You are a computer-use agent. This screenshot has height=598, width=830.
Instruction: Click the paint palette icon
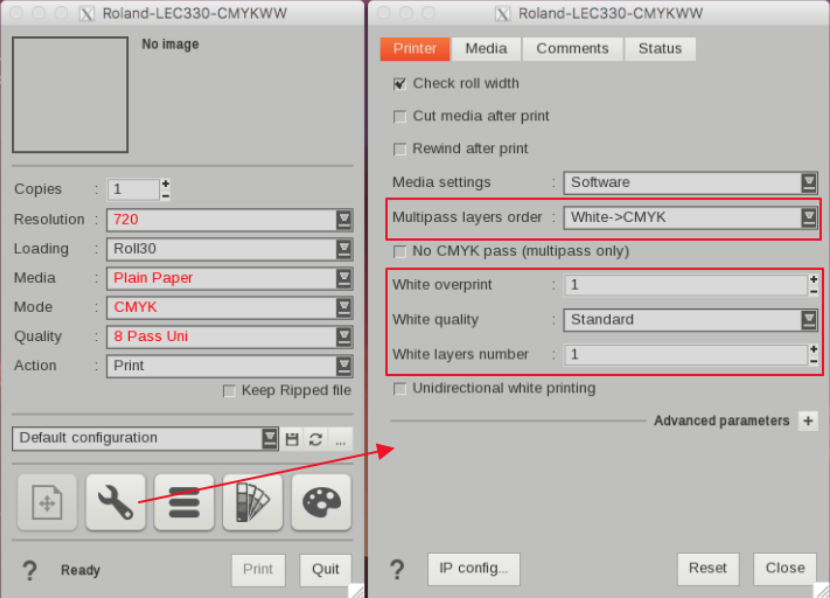tap(321, 502)
